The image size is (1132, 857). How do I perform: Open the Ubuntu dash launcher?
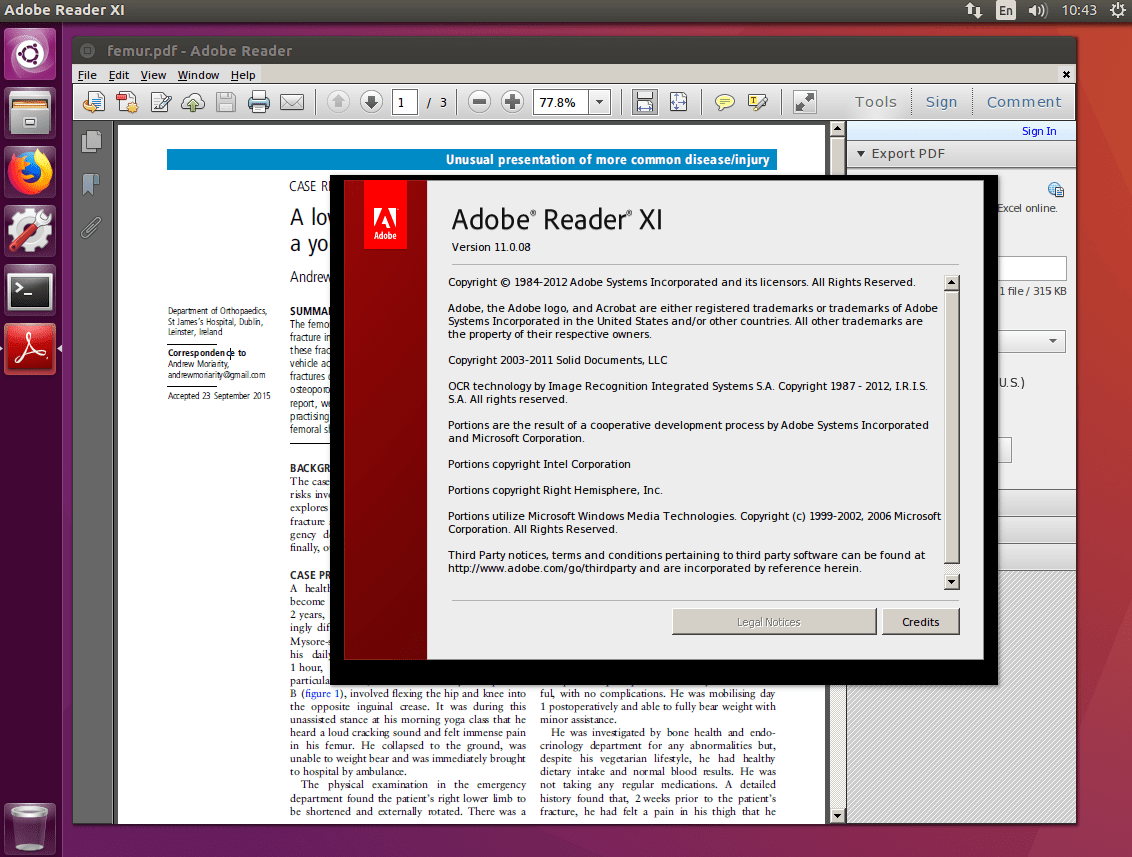(30, 54)
